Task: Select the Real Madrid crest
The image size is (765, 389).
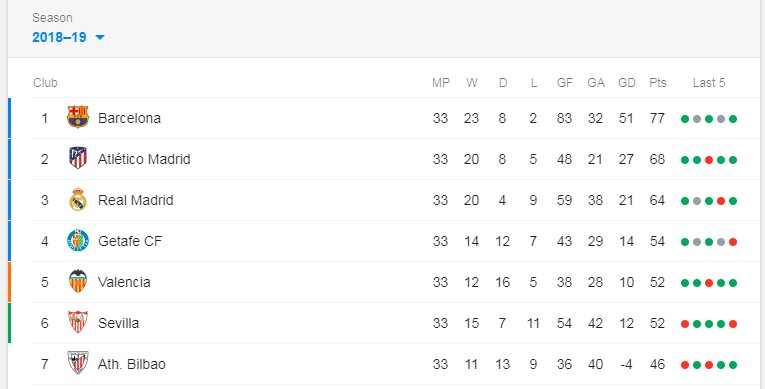Action: click(78, 200)
